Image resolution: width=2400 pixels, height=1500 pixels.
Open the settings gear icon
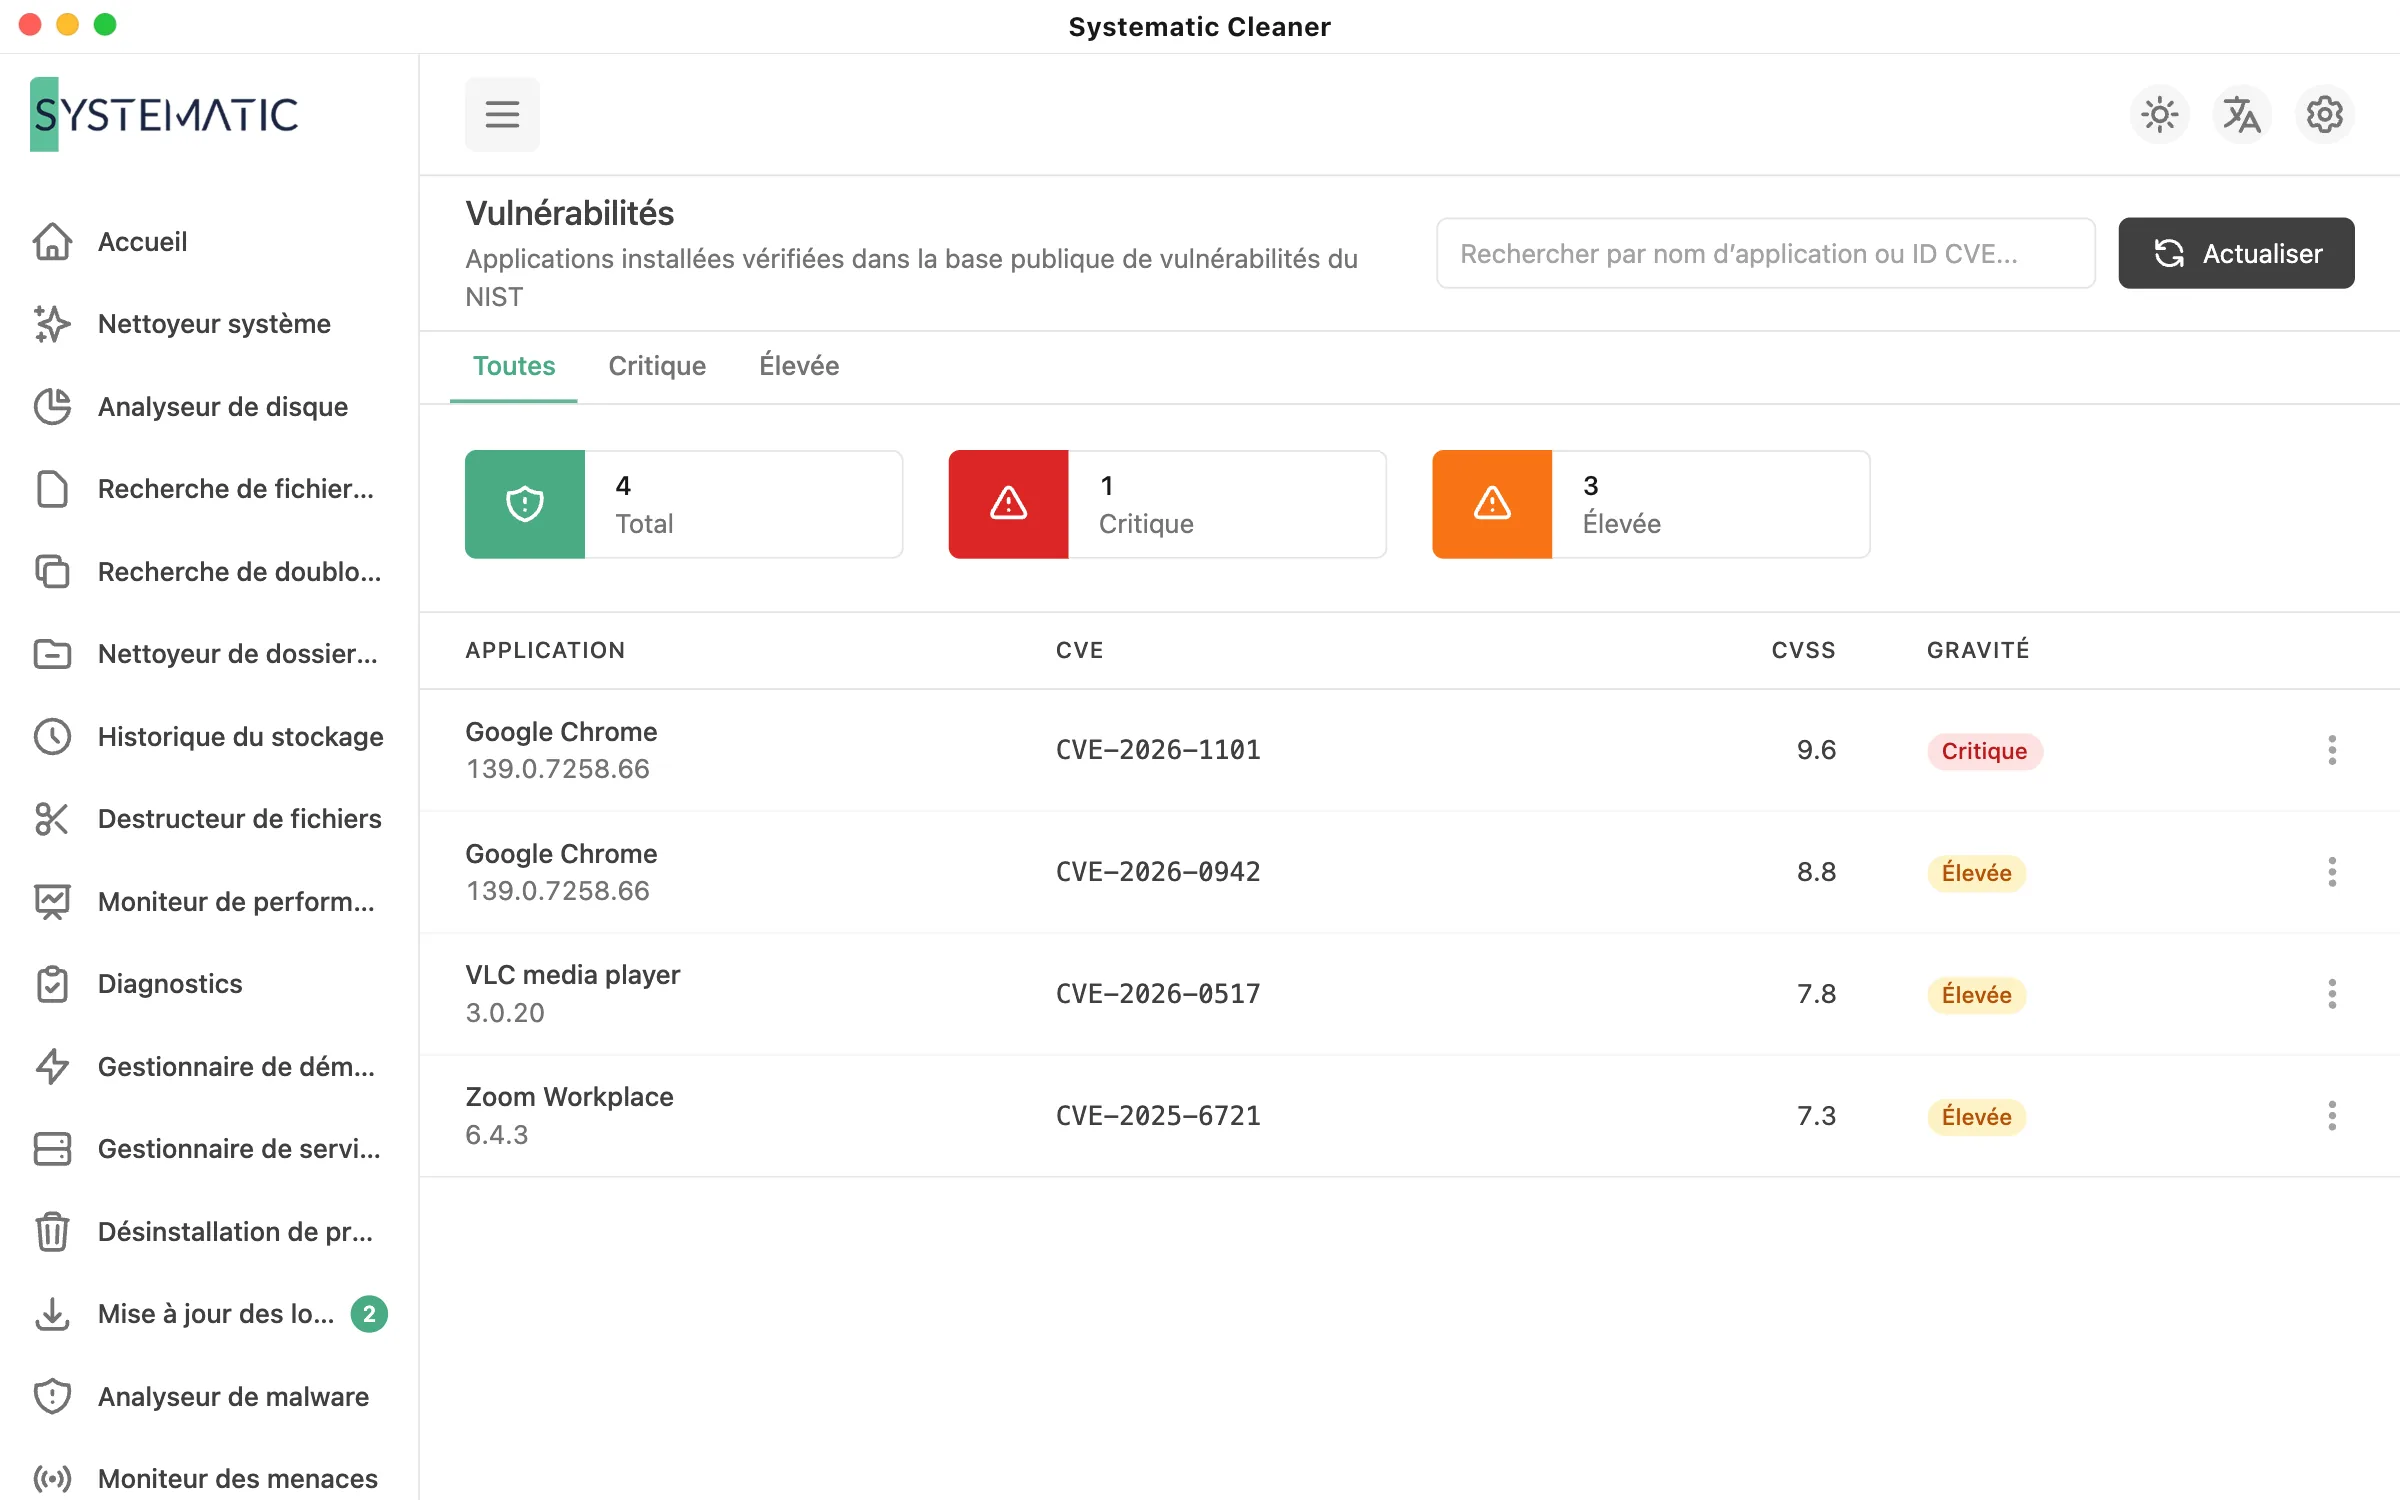pyautogui.click(x=2325, y=115)
